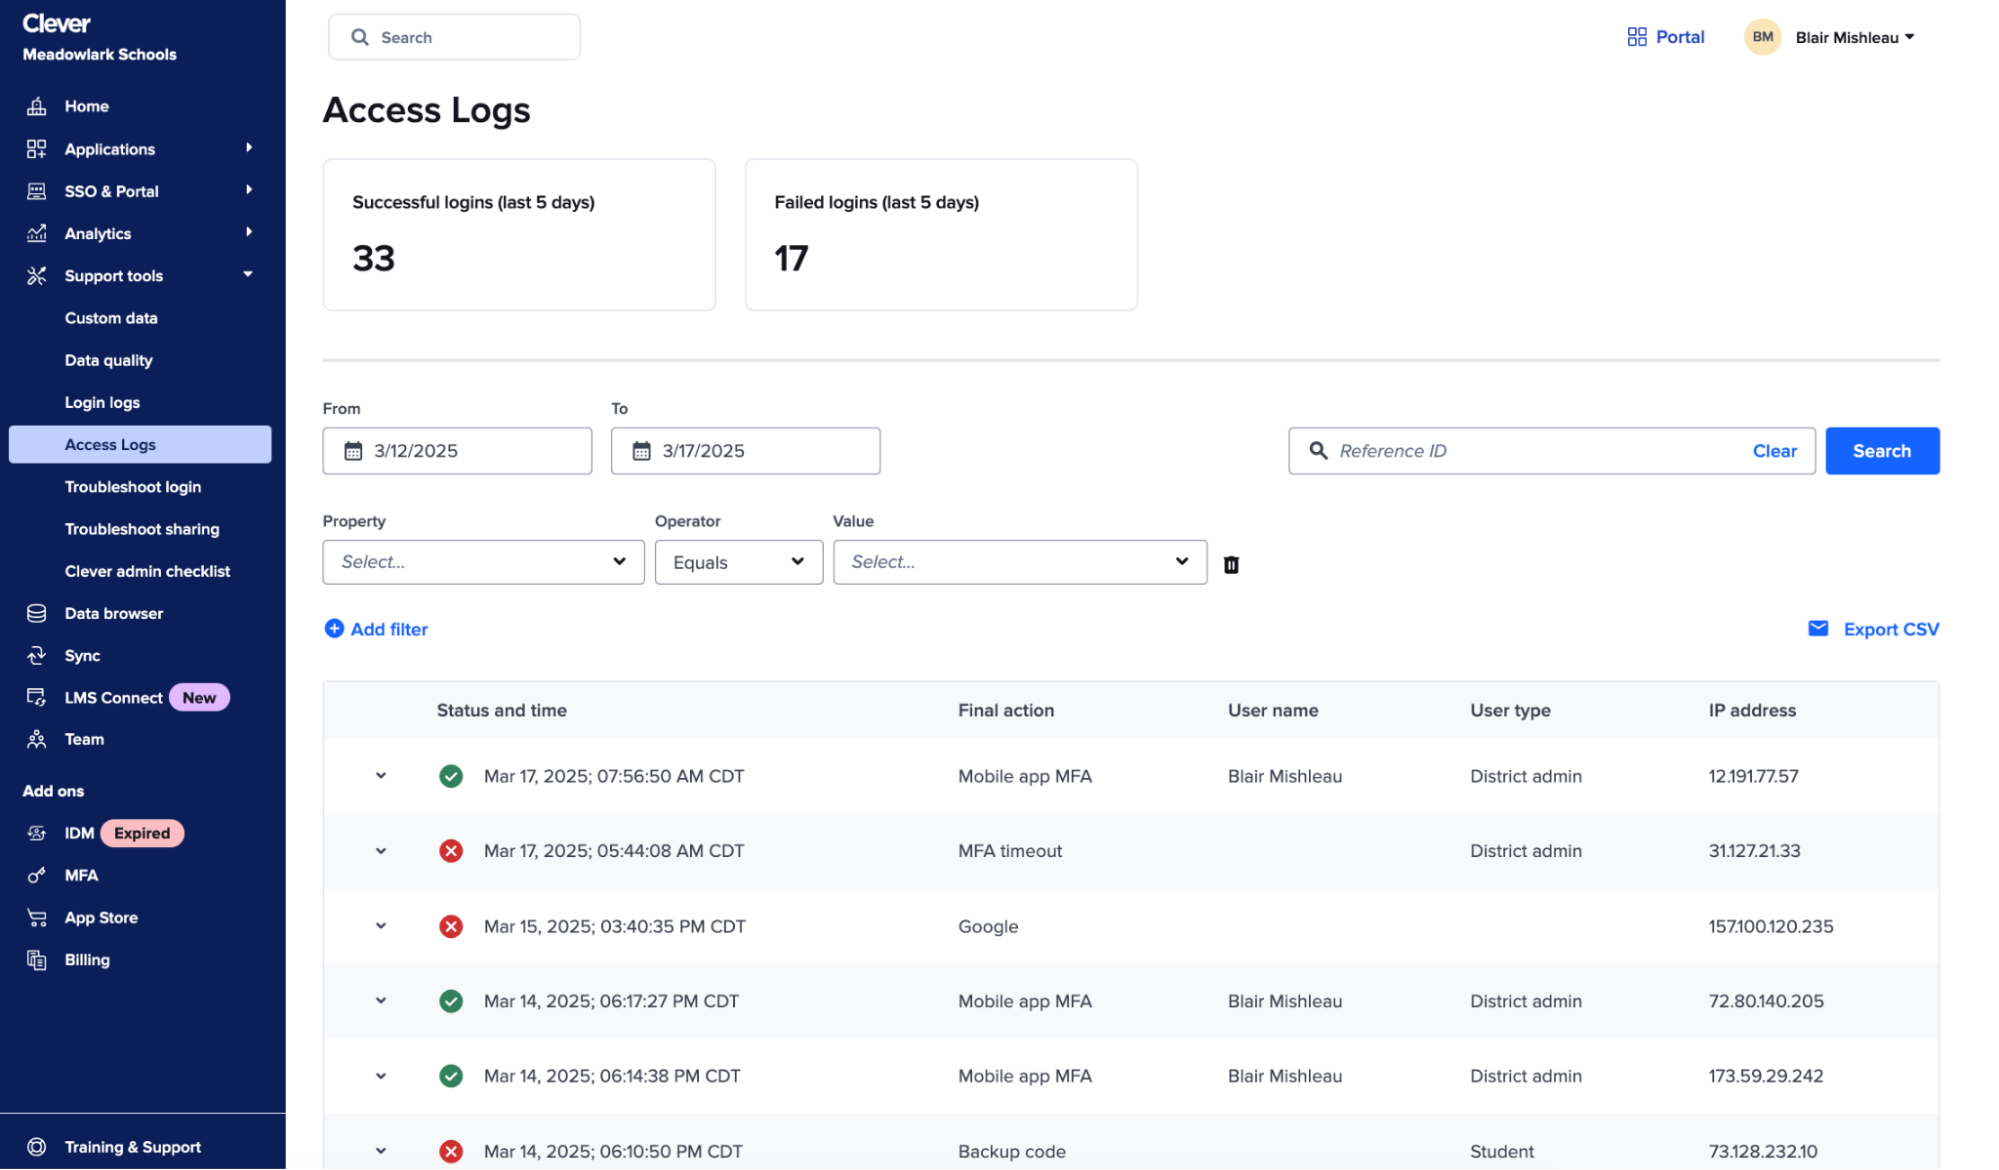Open the Home section via its icon
1999x1170 pixels.
(36, 106)
